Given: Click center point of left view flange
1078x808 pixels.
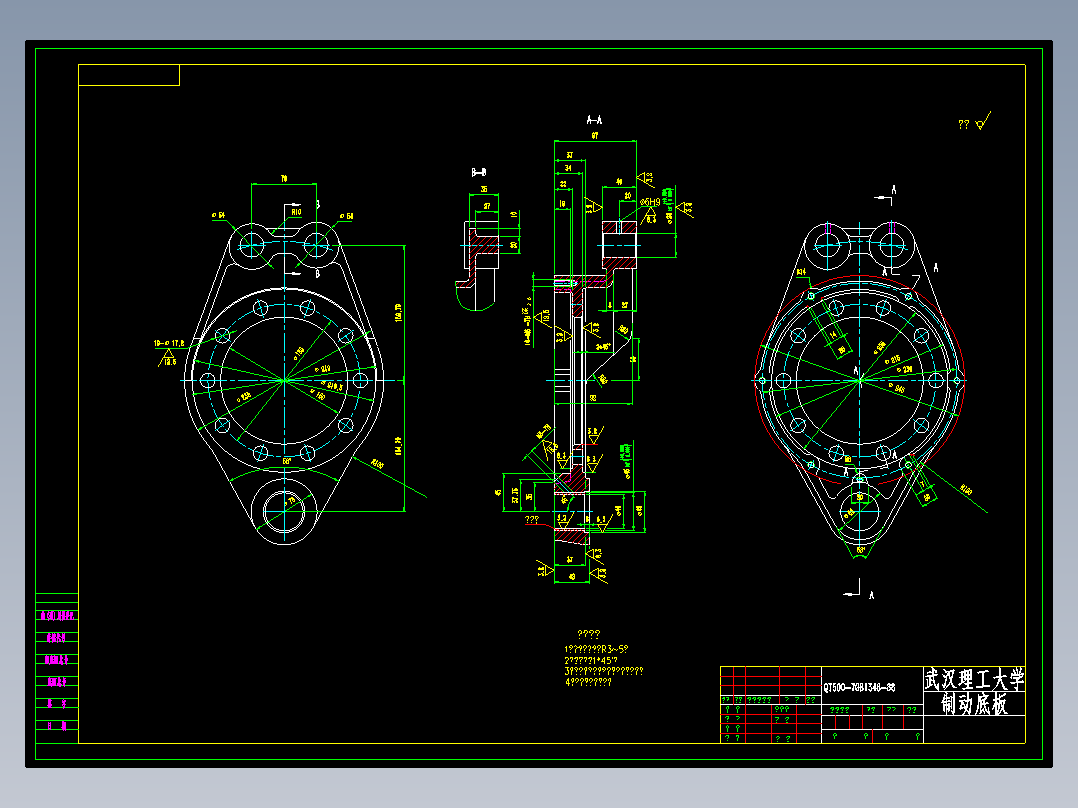Looking at the screenshot, I should click(284, 380).
